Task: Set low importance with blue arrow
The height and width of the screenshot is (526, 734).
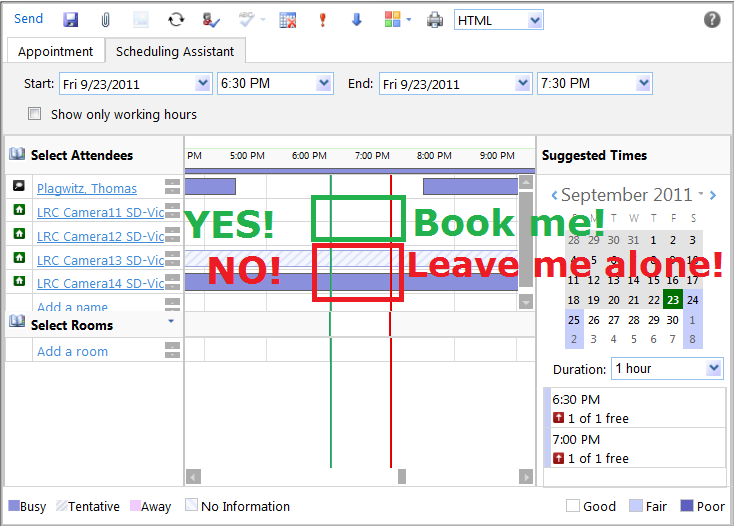Action: click(x=356, y=20)
